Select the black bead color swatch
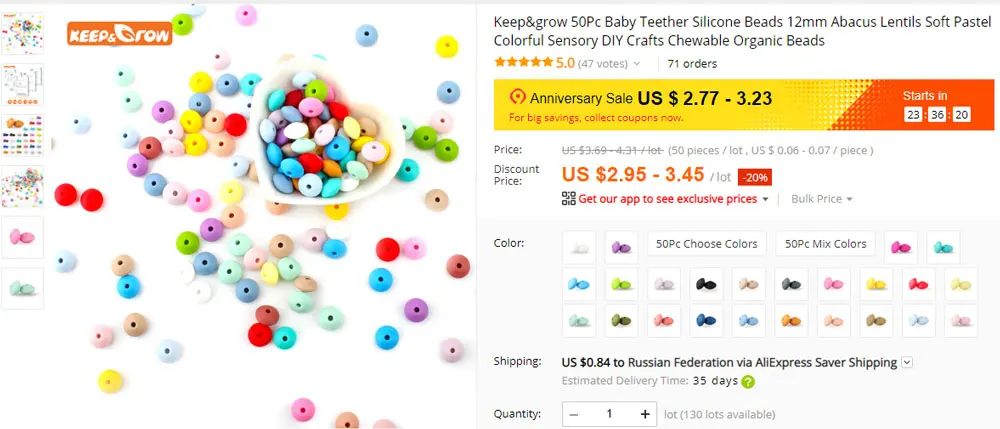 tap(706, 284)
